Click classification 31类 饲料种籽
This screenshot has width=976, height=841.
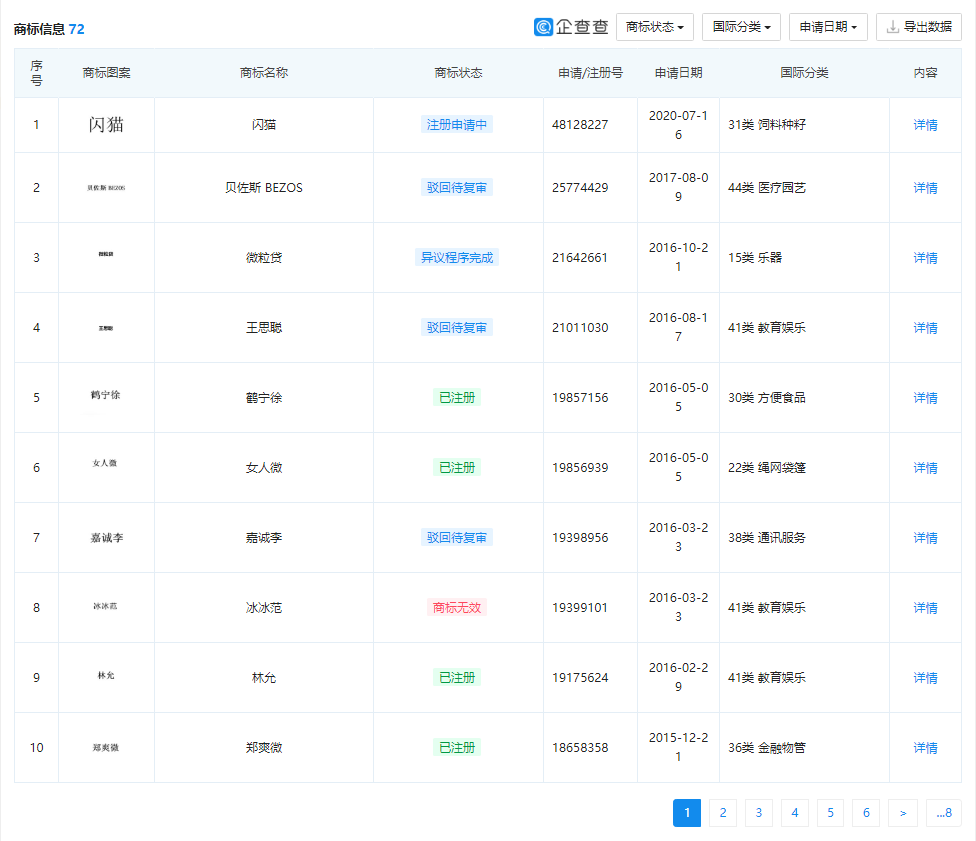click(x=767, y=125)
